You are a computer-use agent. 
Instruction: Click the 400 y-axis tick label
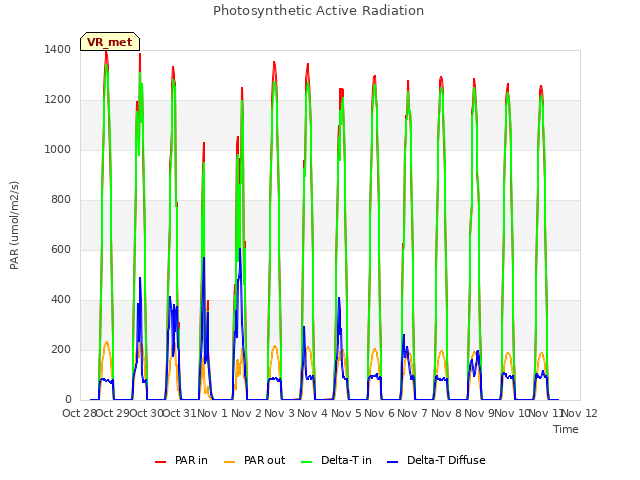tap(61, 300)
